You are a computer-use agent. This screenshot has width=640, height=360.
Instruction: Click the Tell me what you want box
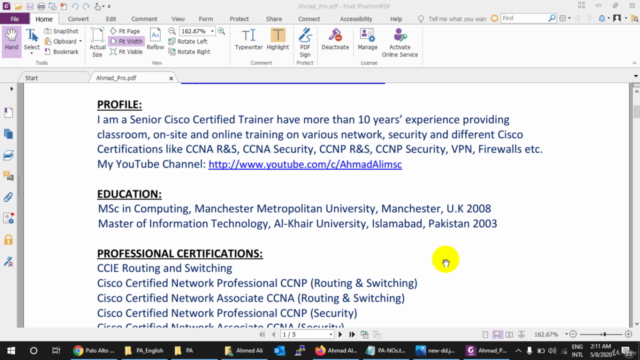coord(457,19)
